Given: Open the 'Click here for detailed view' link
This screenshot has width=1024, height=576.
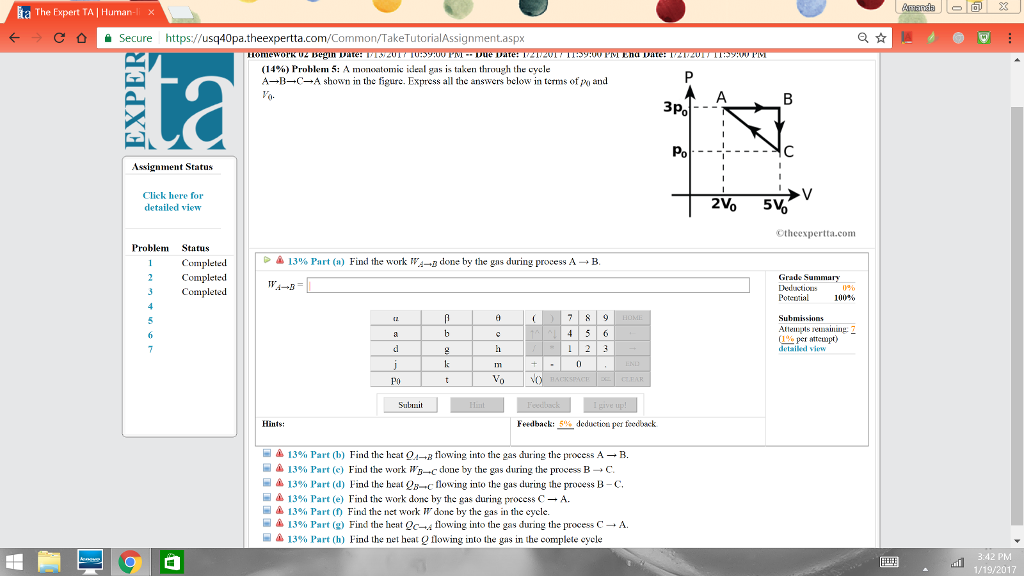Looking at the screenshot, I should coord(172,201).
